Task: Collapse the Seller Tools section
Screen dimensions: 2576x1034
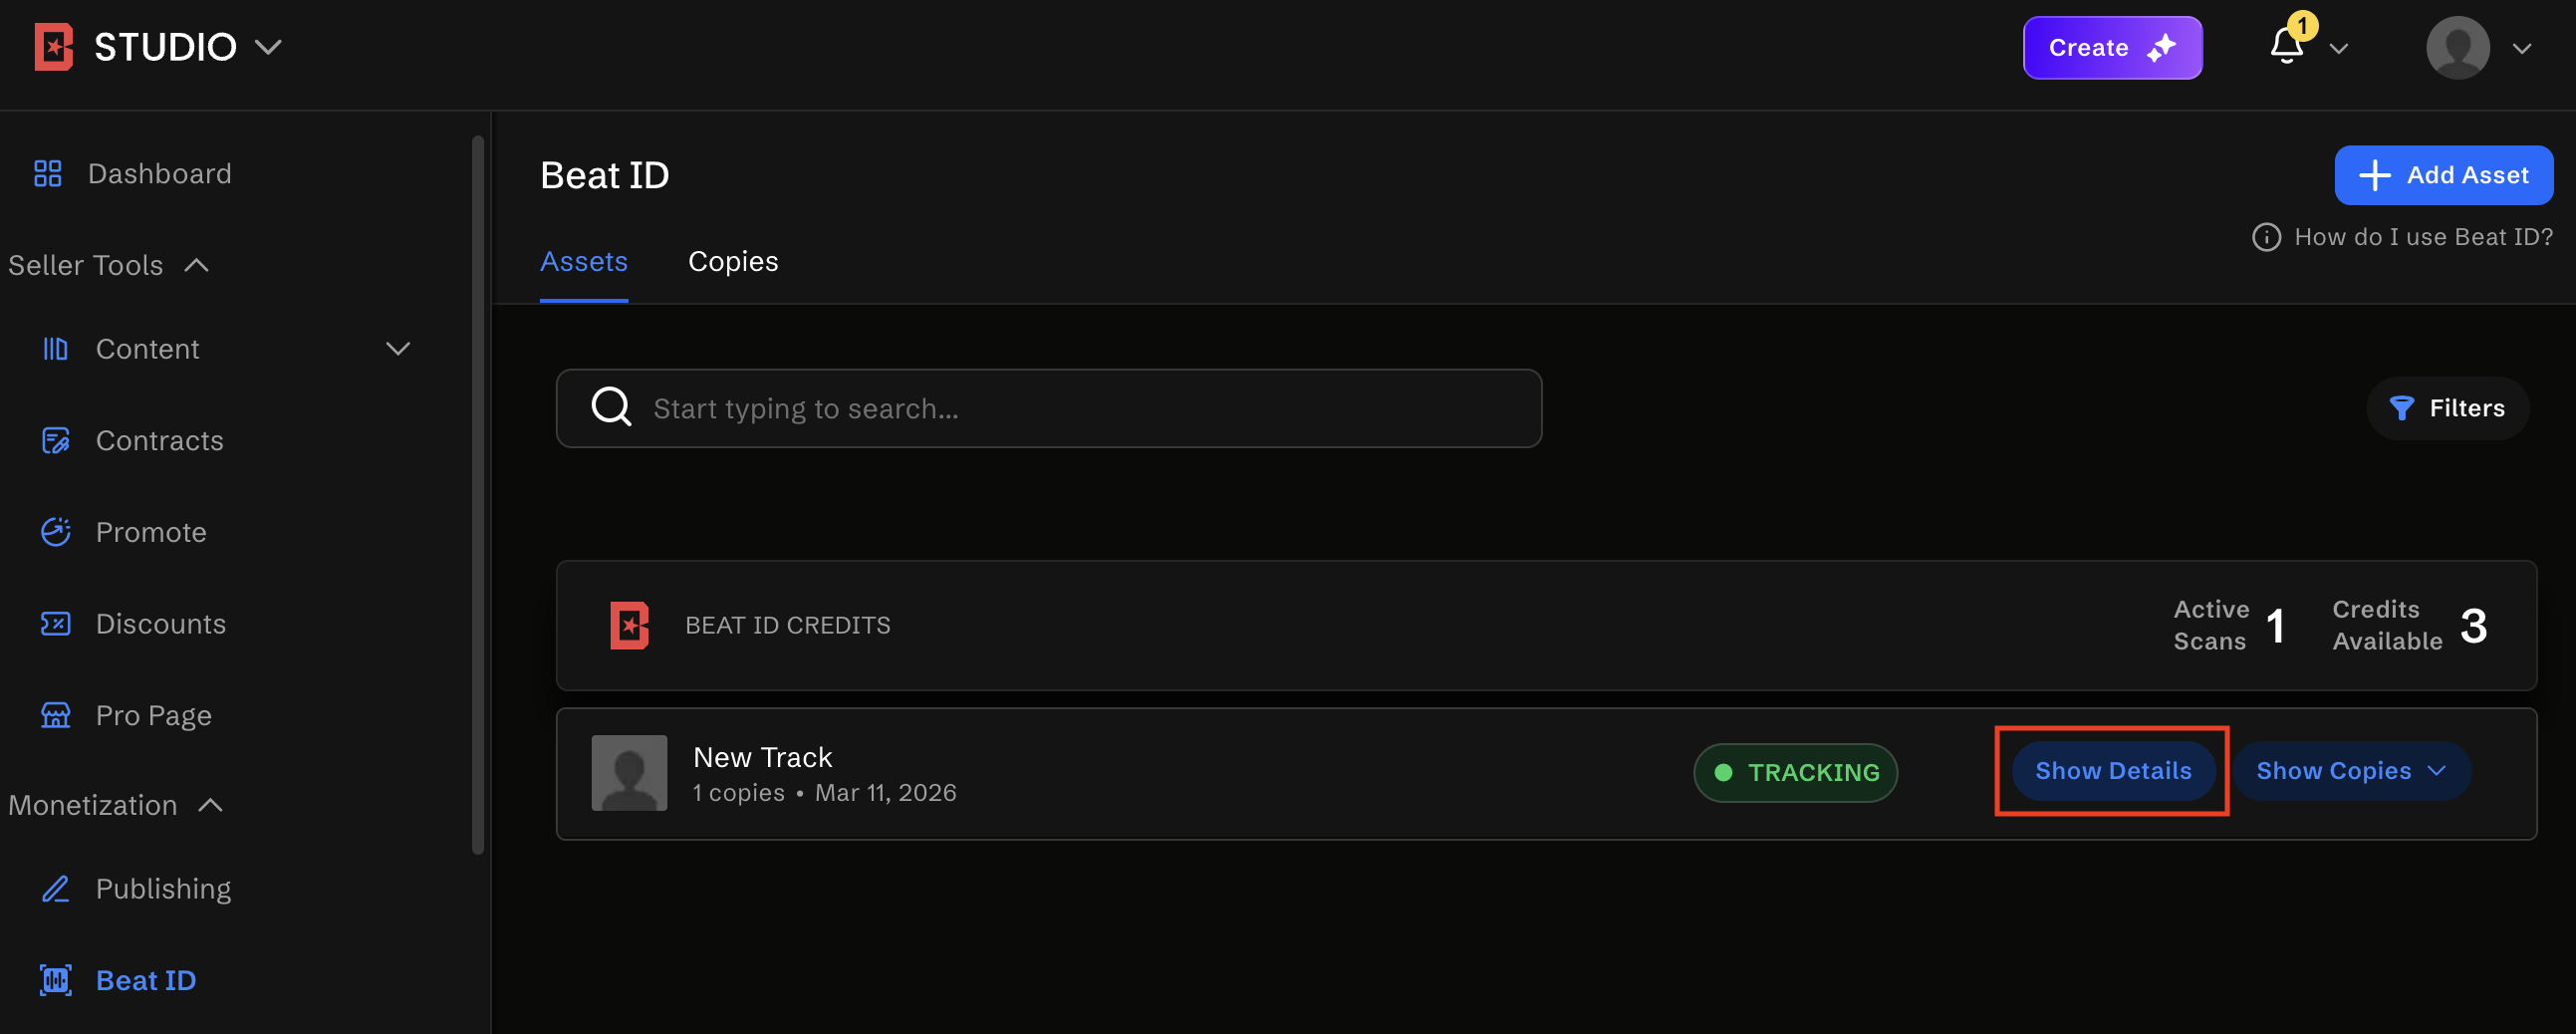Action: [x=196, y=265]
